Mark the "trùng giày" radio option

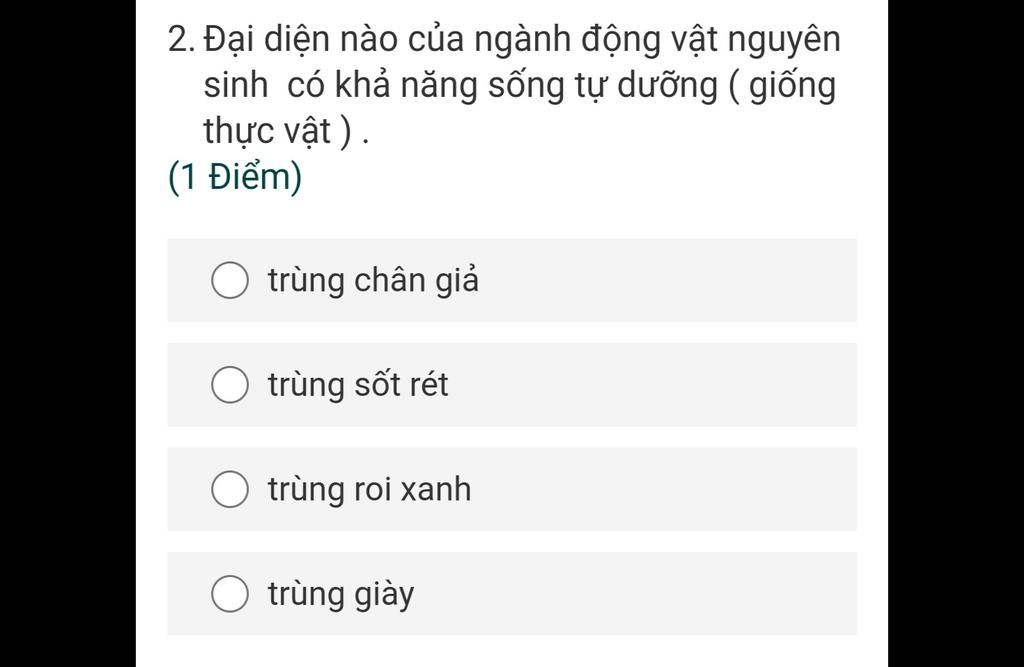[x=230, y=593]
